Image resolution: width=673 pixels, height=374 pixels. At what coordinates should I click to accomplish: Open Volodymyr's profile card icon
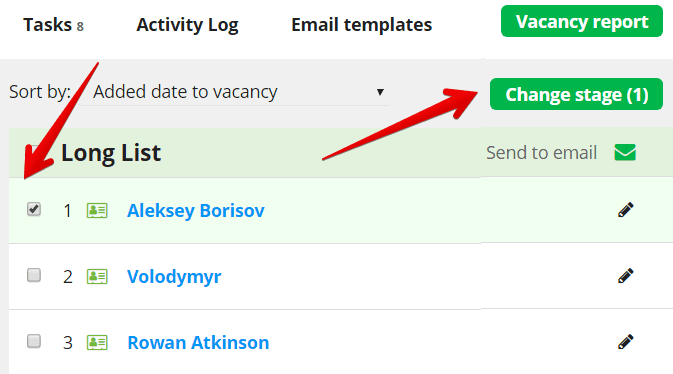(97, 277)
